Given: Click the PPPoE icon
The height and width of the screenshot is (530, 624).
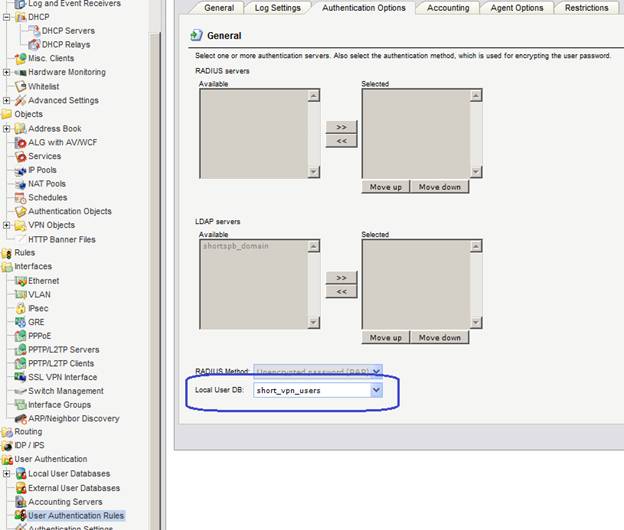Looking at the screenshot, I should pos(20,336).
